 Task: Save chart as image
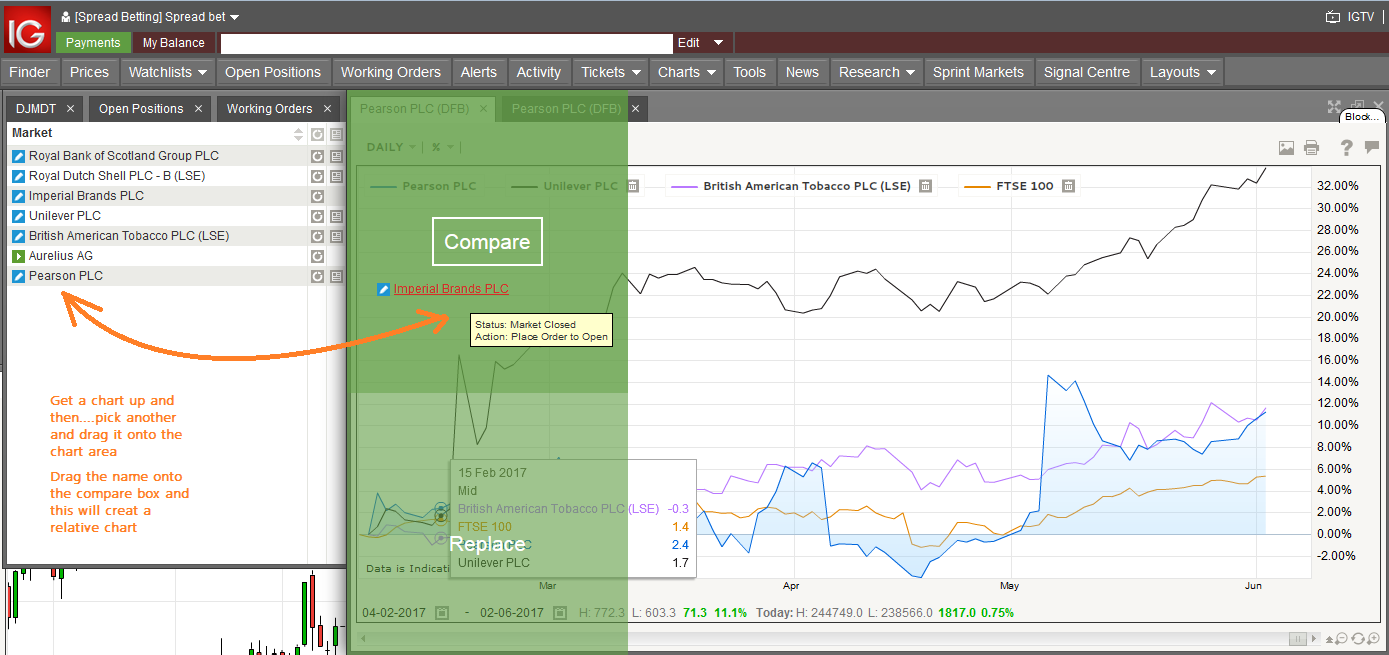pos(1286,148)
